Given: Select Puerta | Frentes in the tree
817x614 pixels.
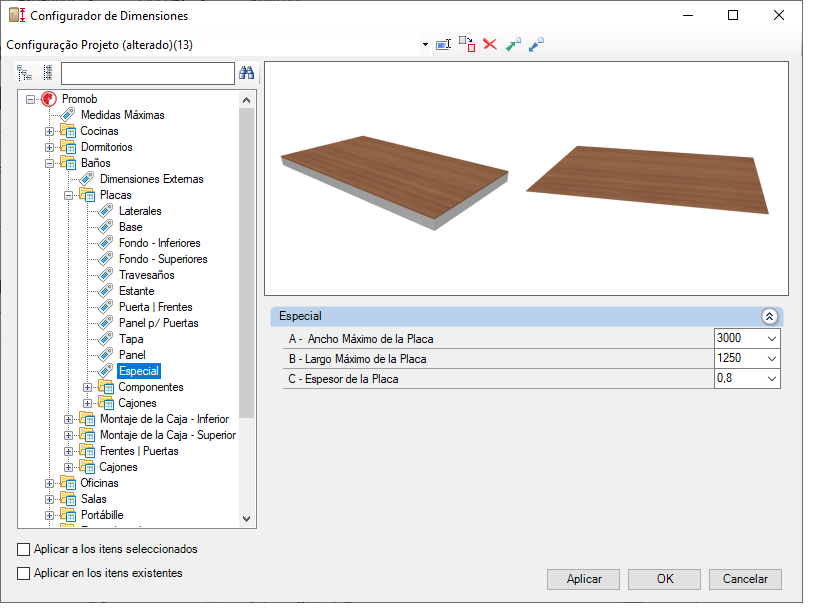Looking at the screenshot, I should point(156,307).
